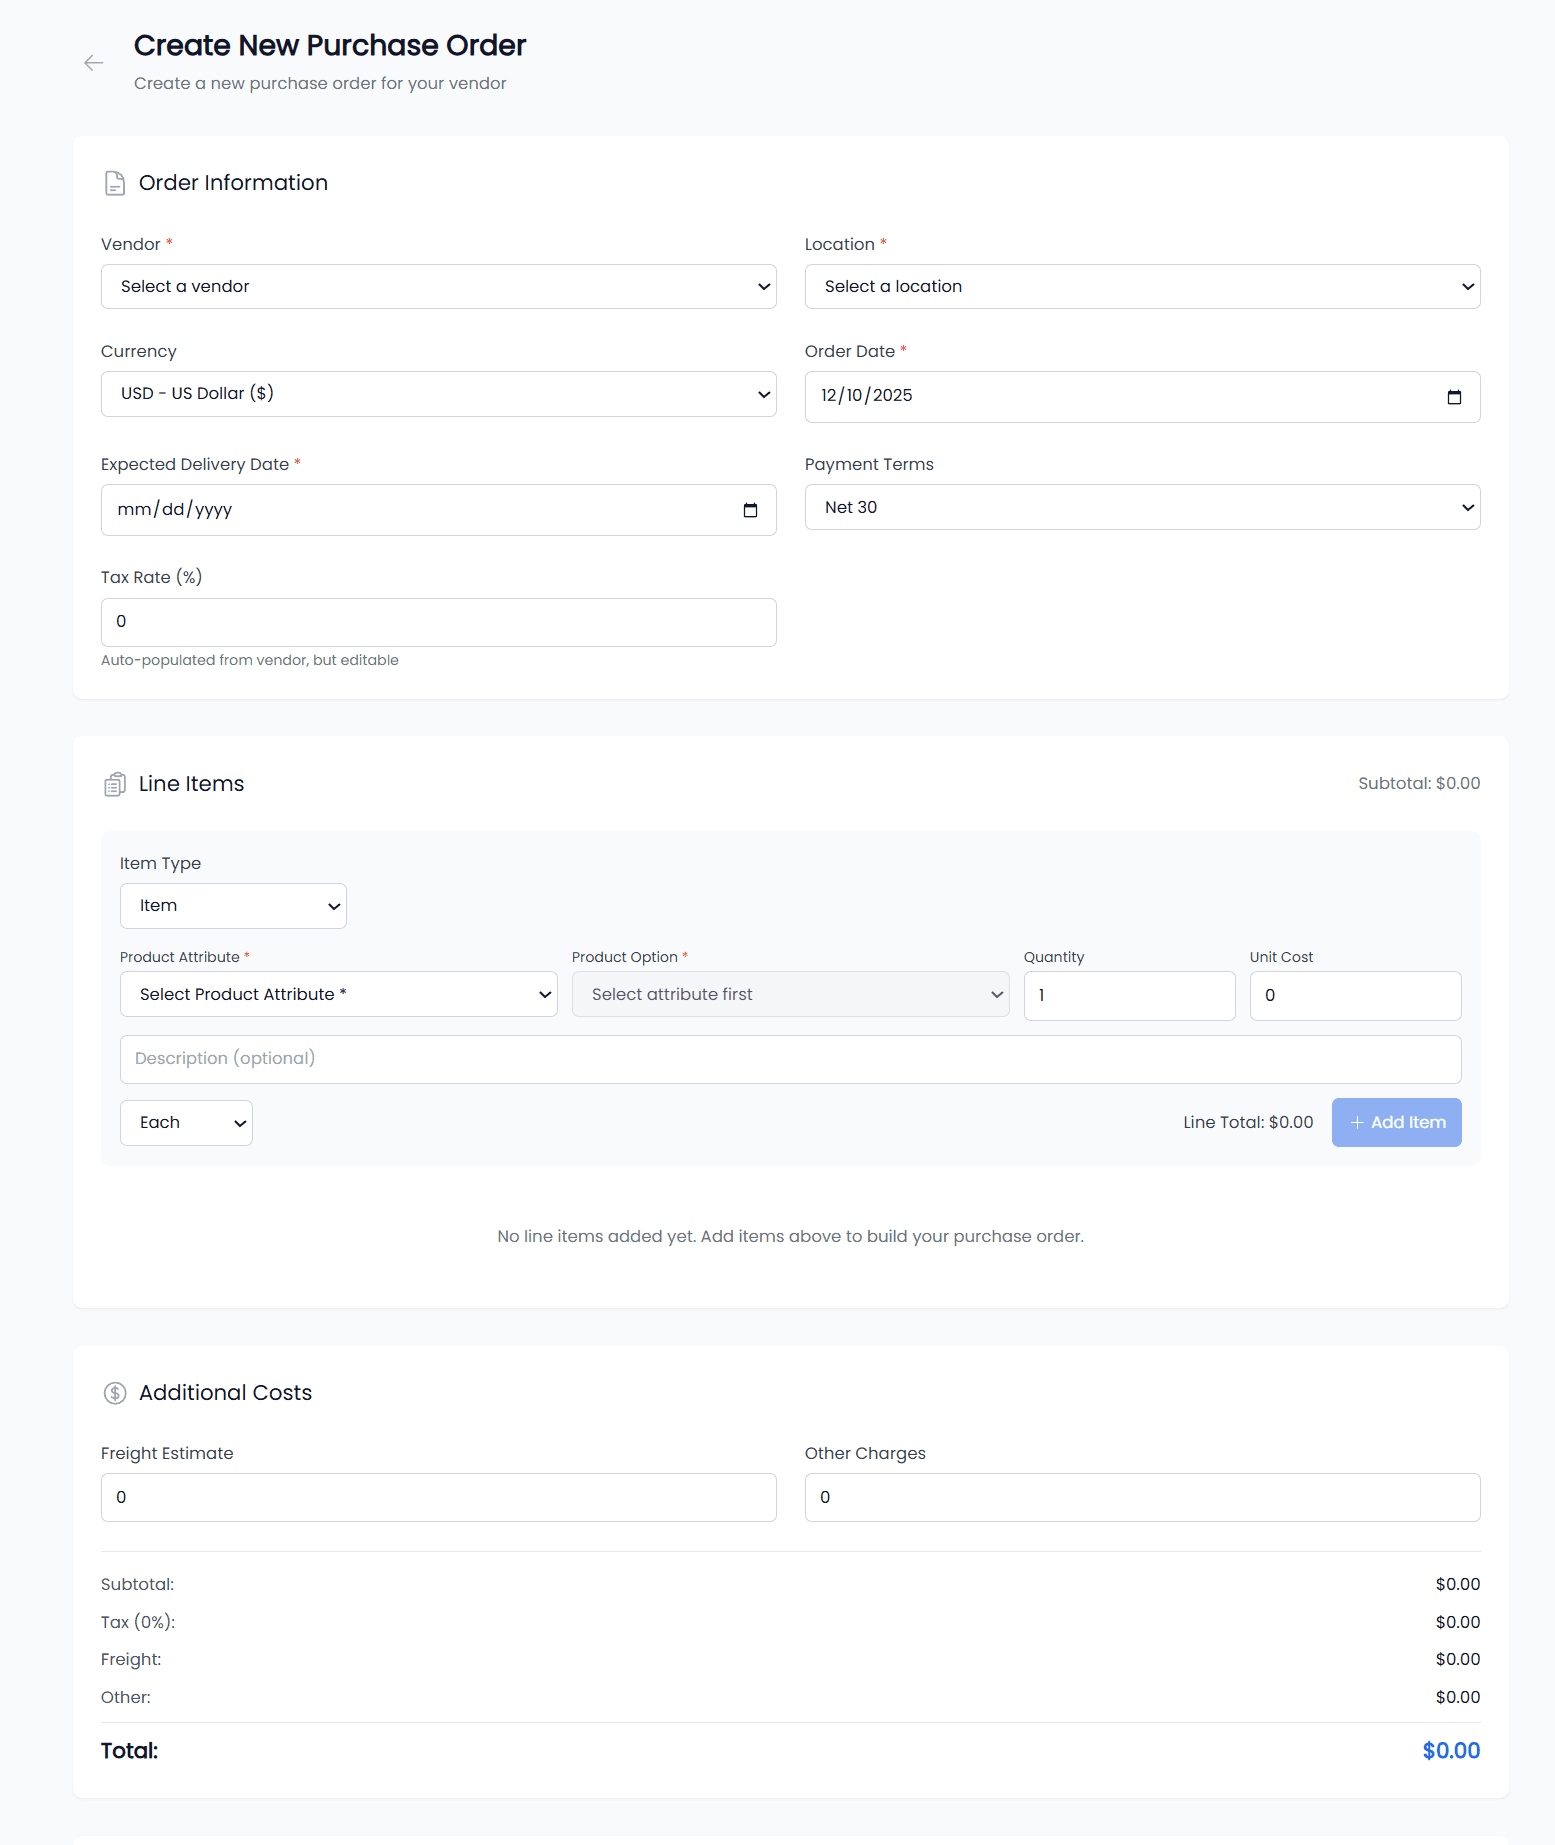Focus the Order Date field
The image size is (1555, 1845).
pos(1142,397)
